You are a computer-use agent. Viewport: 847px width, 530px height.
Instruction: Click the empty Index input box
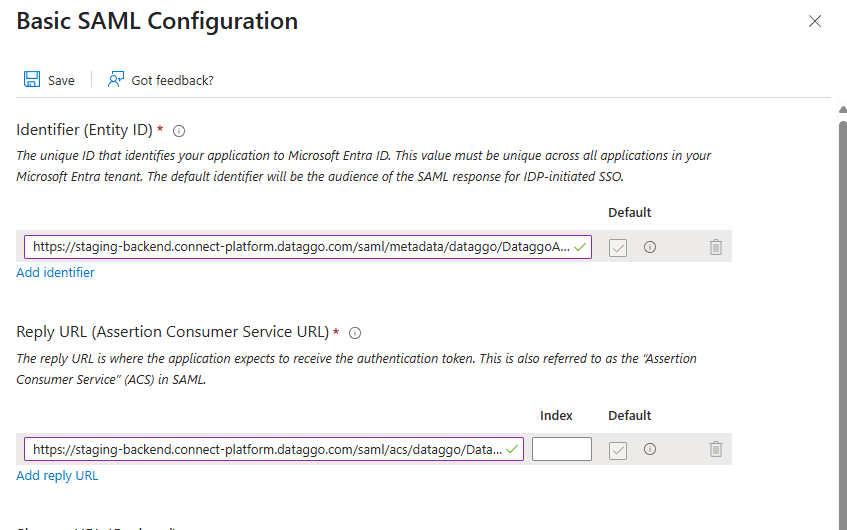pyautogui.click(x=562, y=449)
